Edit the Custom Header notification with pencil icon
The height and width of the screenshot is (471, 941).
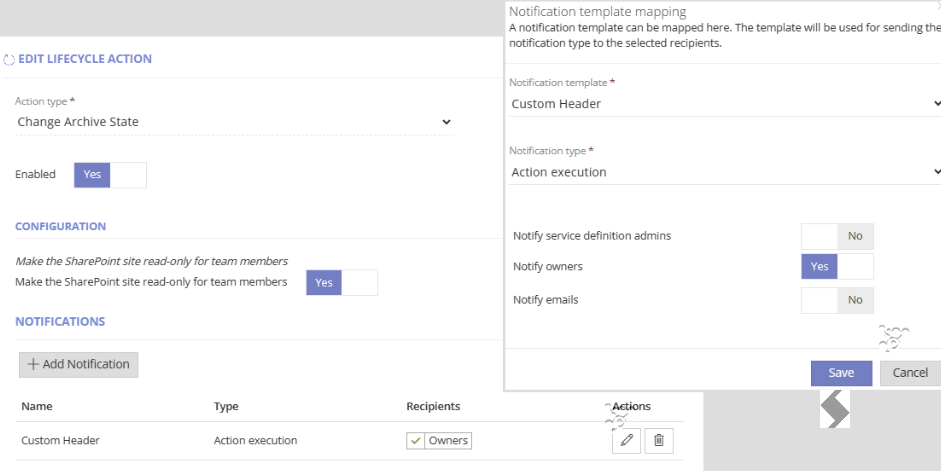pos(627,440)
